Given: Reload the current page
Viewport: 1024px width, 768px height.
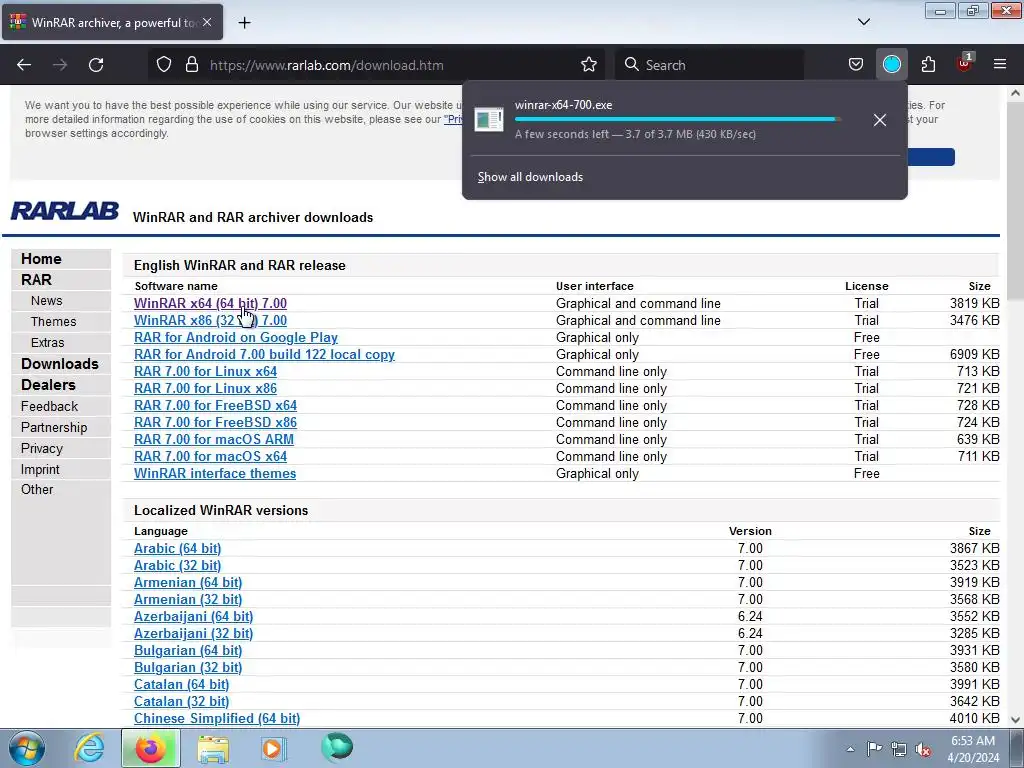Looking at the screenshot, I should coord(96,65).
